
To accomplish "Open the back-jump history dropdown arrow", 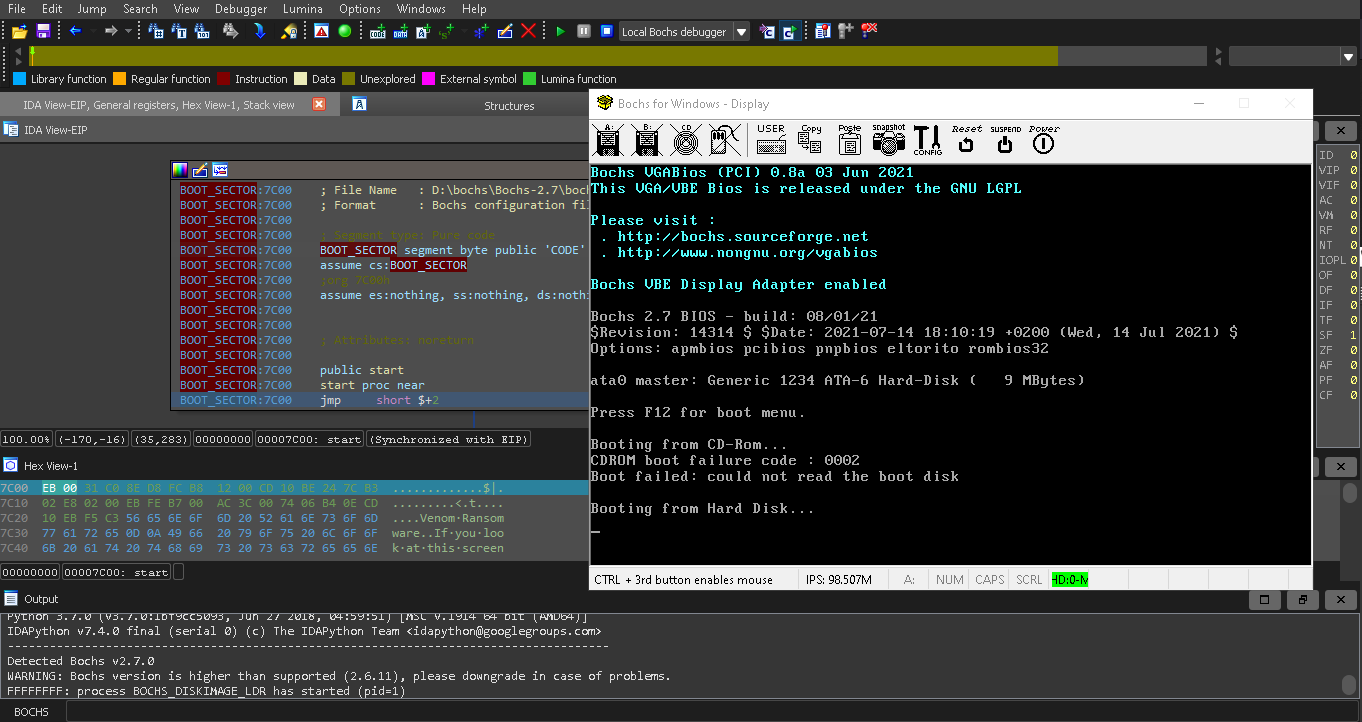I will [93, 31].
